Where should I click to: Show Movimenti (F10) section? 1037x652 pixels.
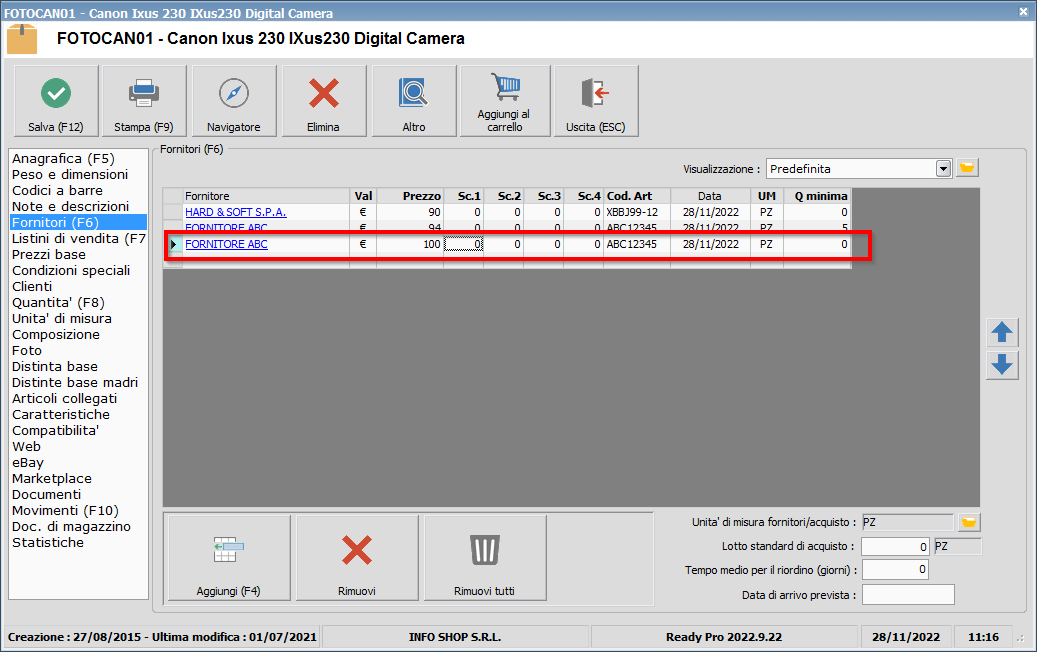[x=65, y=510]
